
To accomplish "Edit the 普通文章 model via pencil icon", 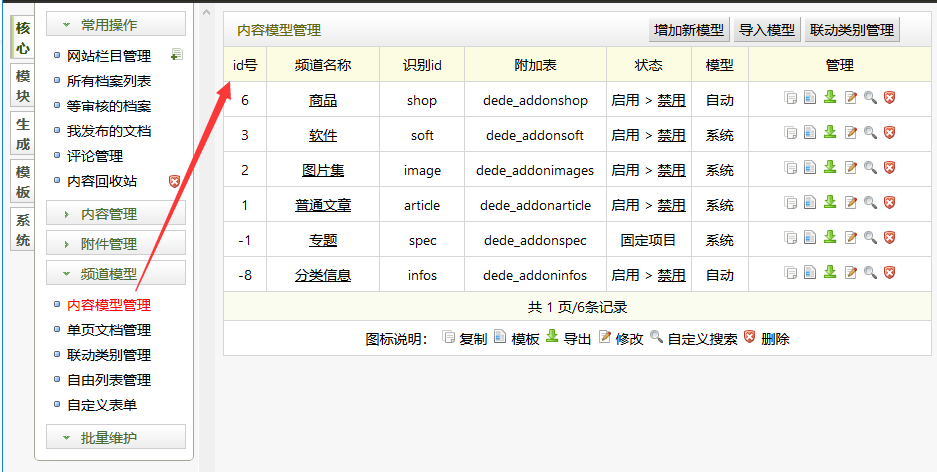I will point(851,203).
